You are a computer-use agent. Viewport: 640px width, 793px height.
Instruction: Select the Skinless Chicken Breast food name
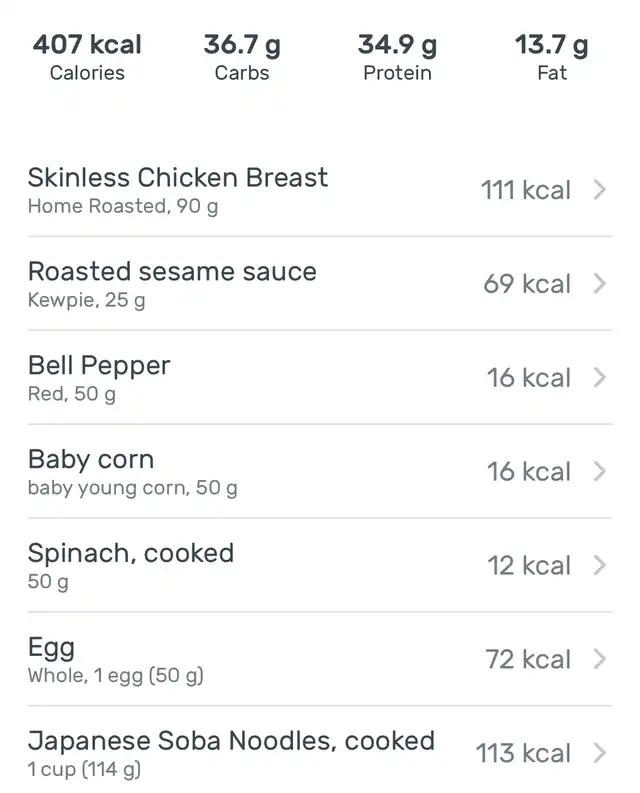[x=178, y=178]
